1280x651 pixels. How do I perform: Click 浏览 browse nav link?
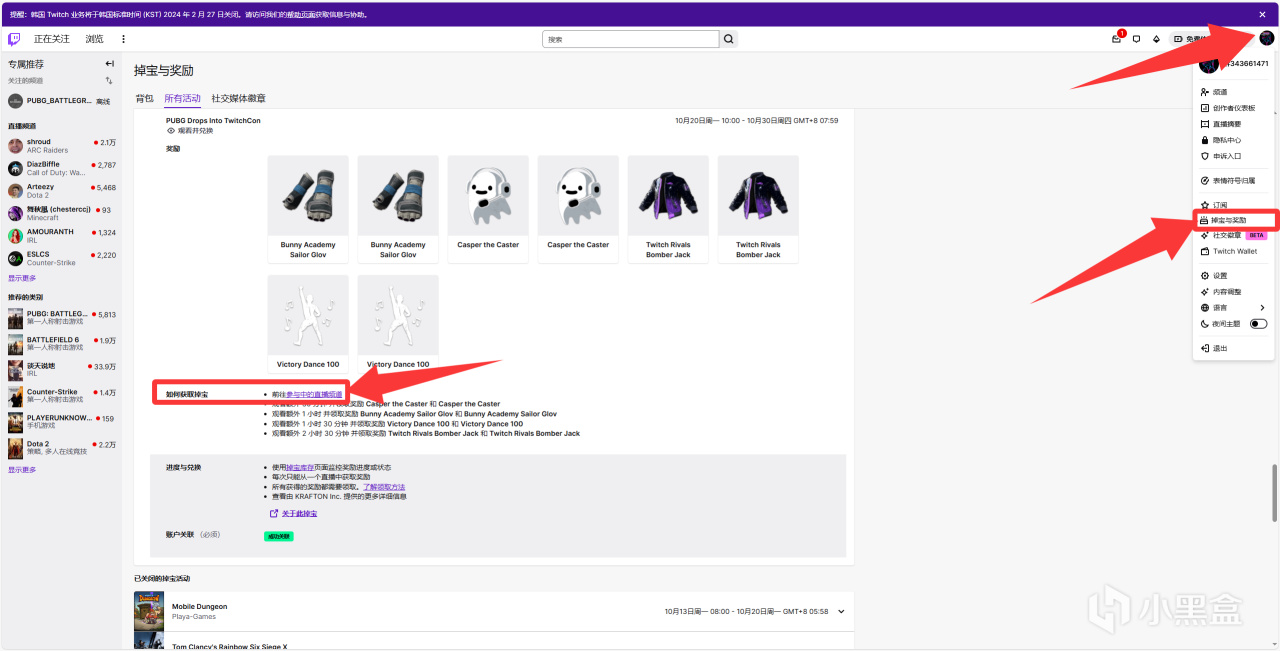(x=94, y=39)
